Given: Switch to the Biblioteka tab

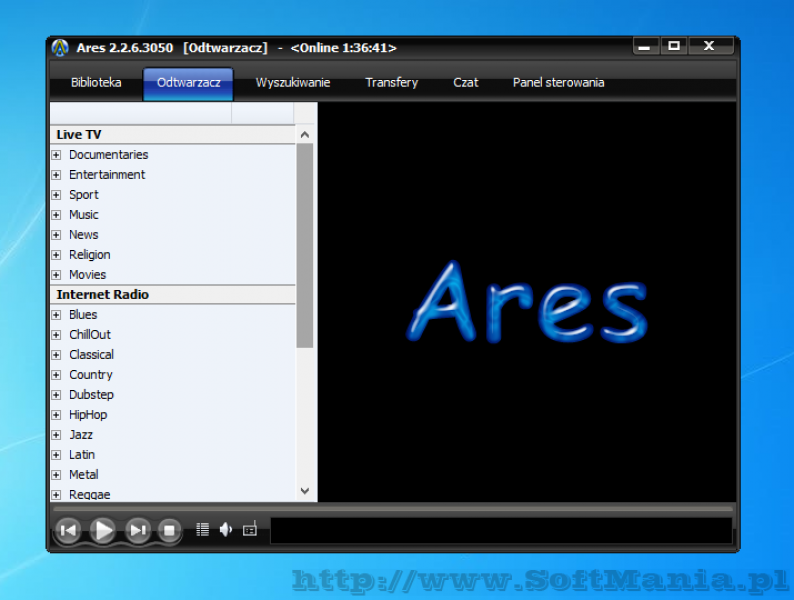Looking at the screenshot, I should pos(96,83).
